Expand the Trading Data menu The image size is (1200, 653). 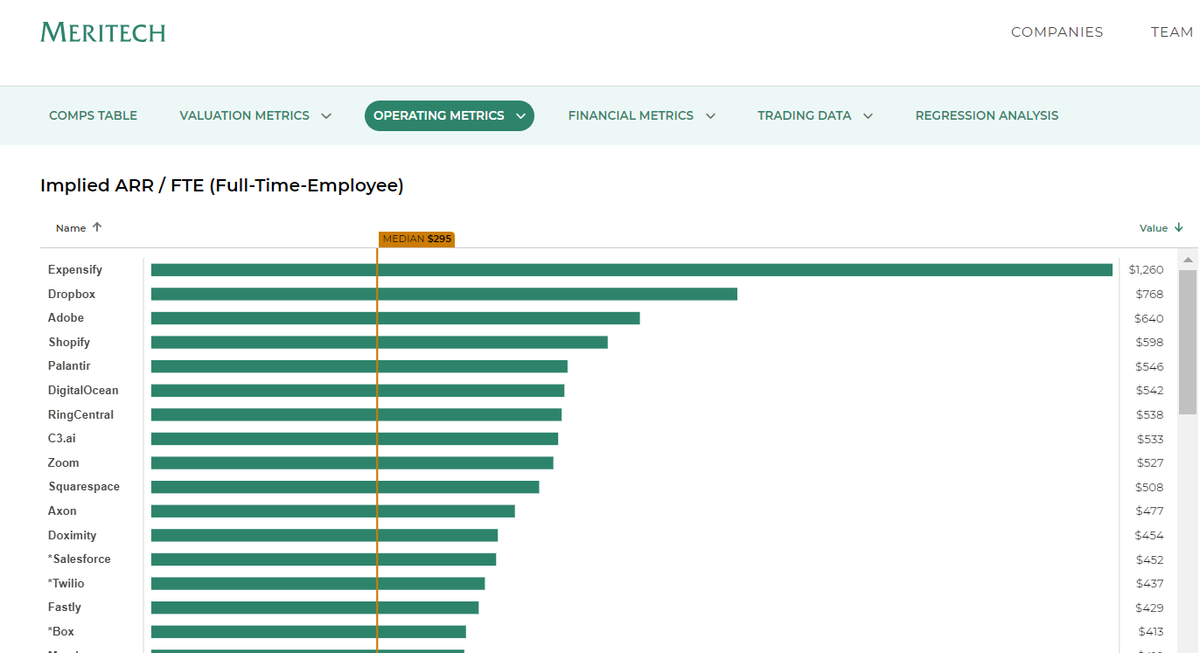click(x=815, y=116)
